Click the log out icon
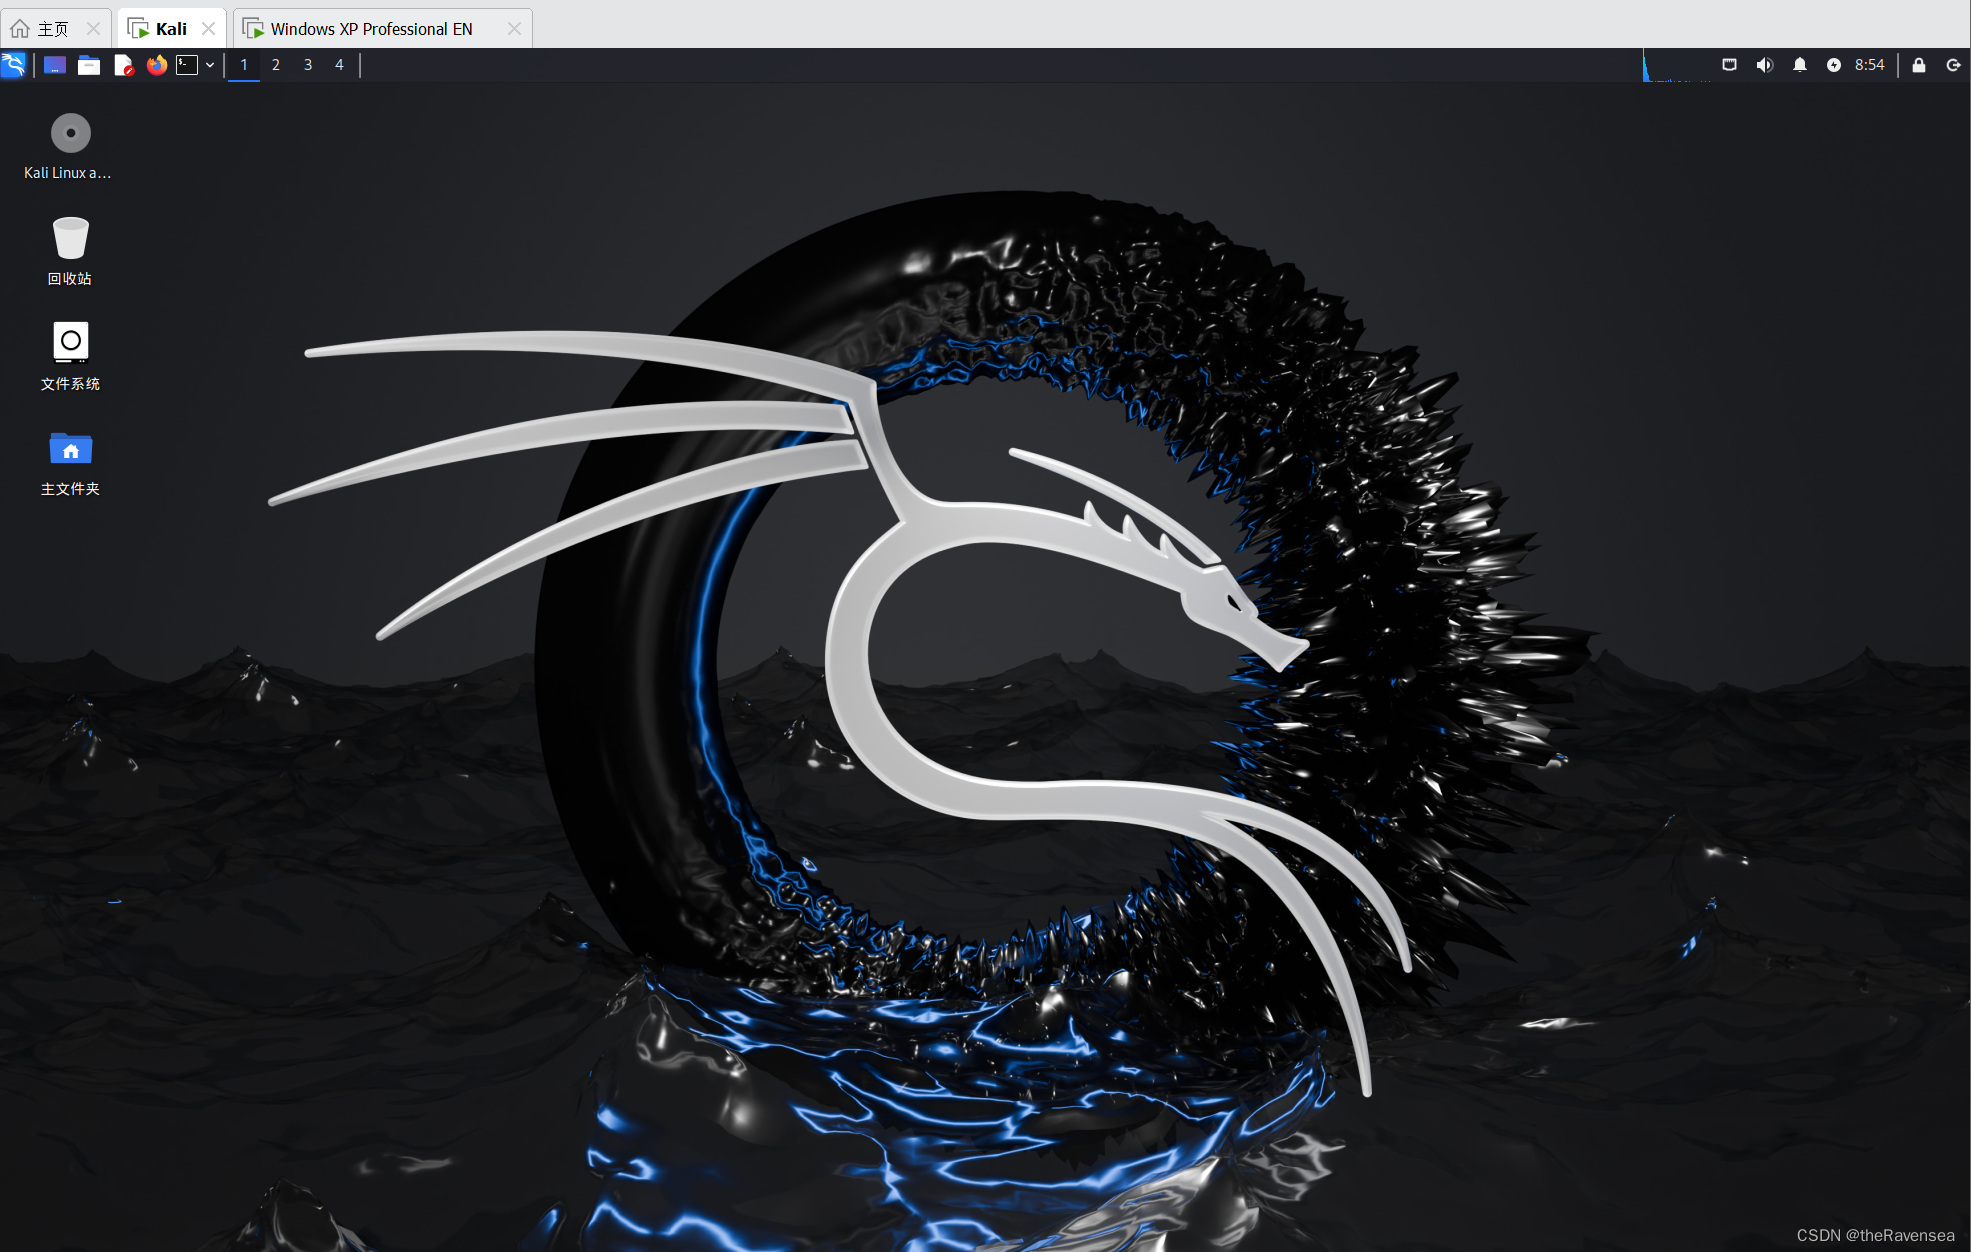 coord(1953,65)
